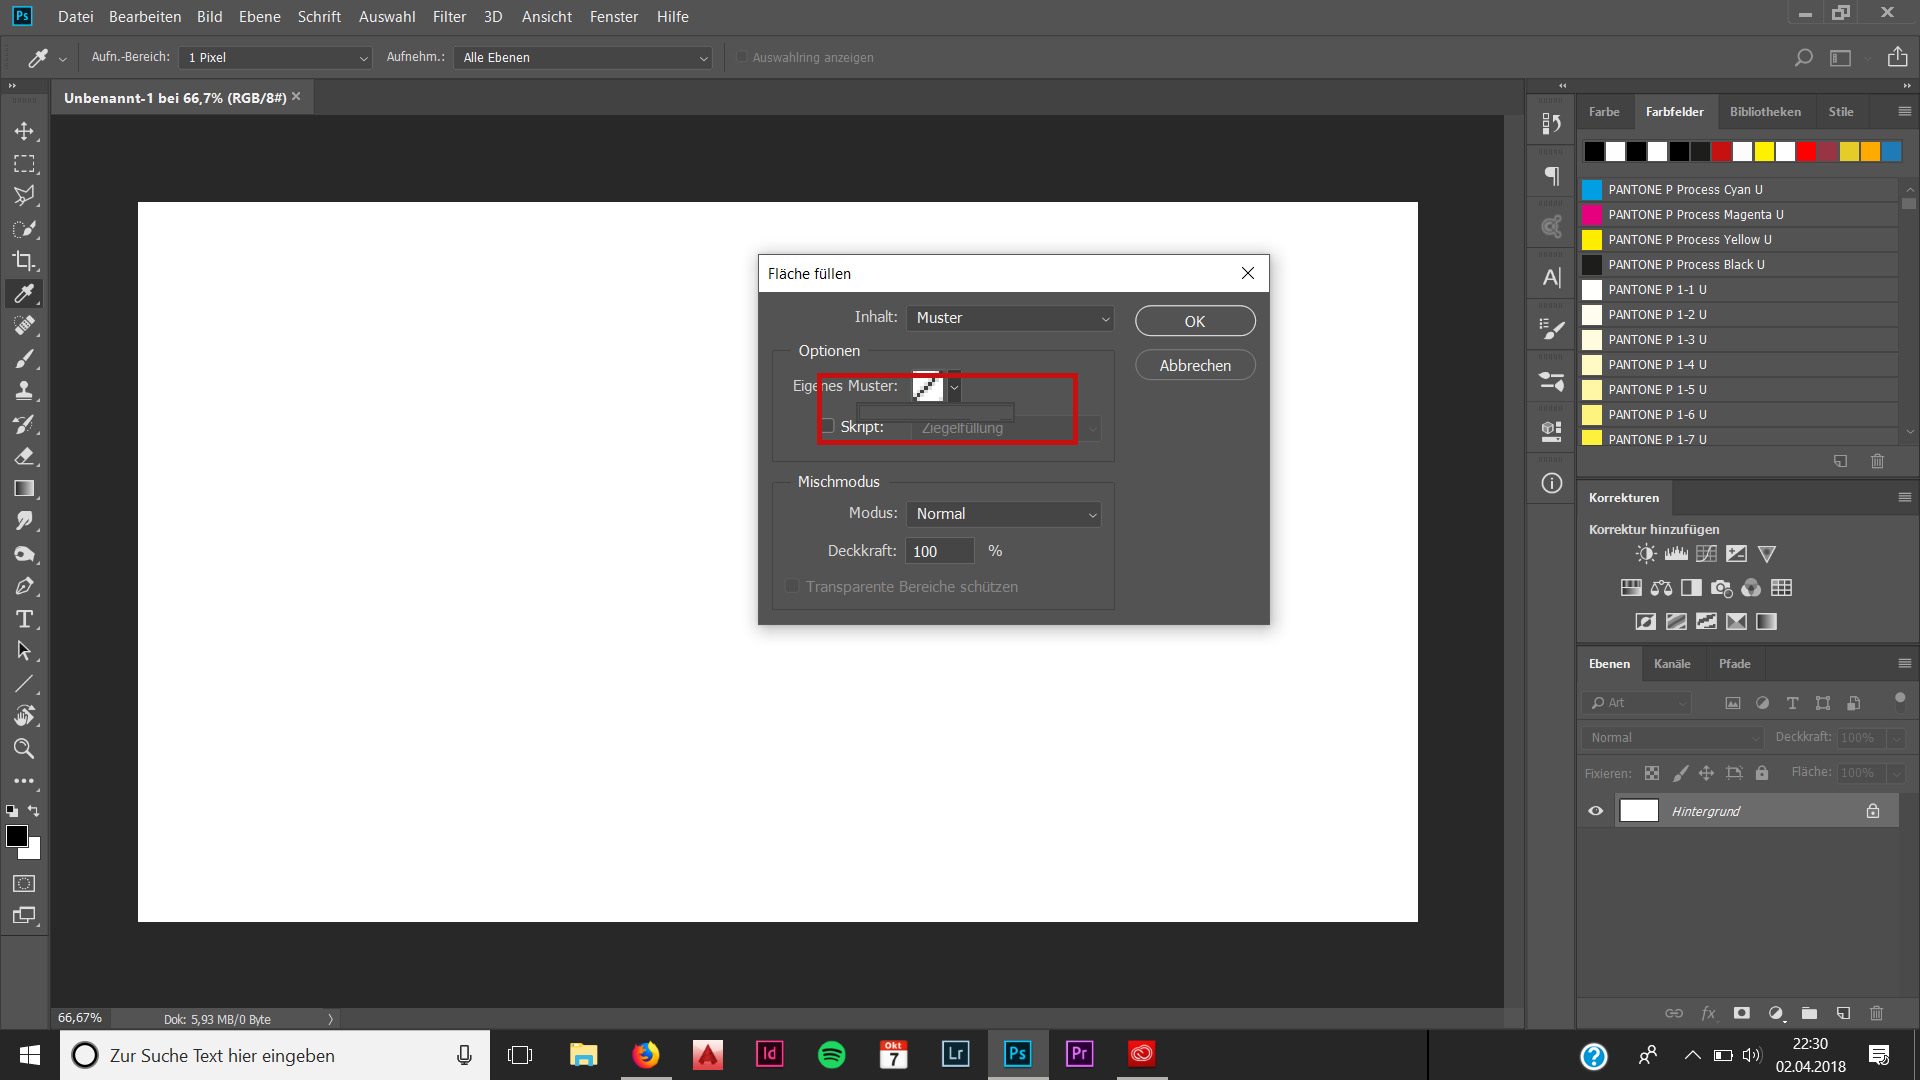Expand the Eigenes Muster picker

point(953,385)
